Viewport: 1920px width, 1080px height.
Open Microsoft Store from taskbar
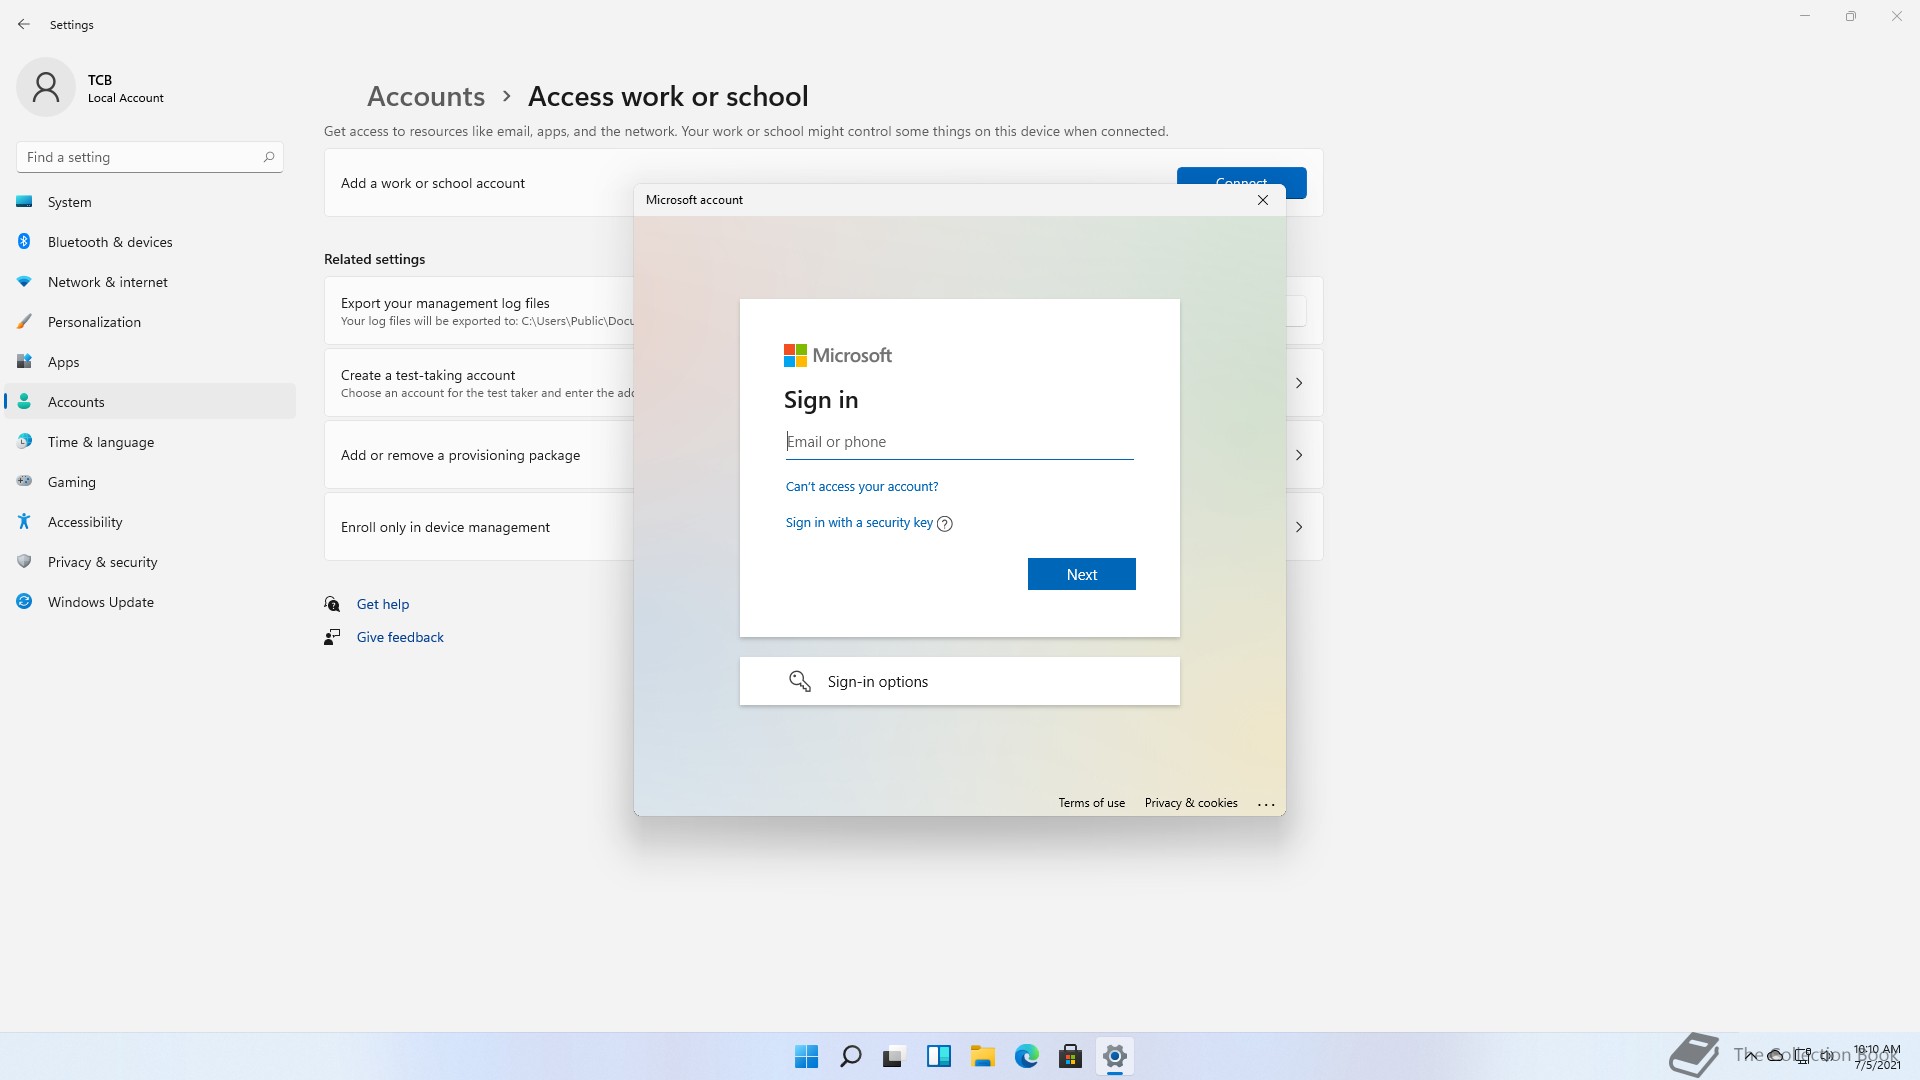tap(1070, 1056)
